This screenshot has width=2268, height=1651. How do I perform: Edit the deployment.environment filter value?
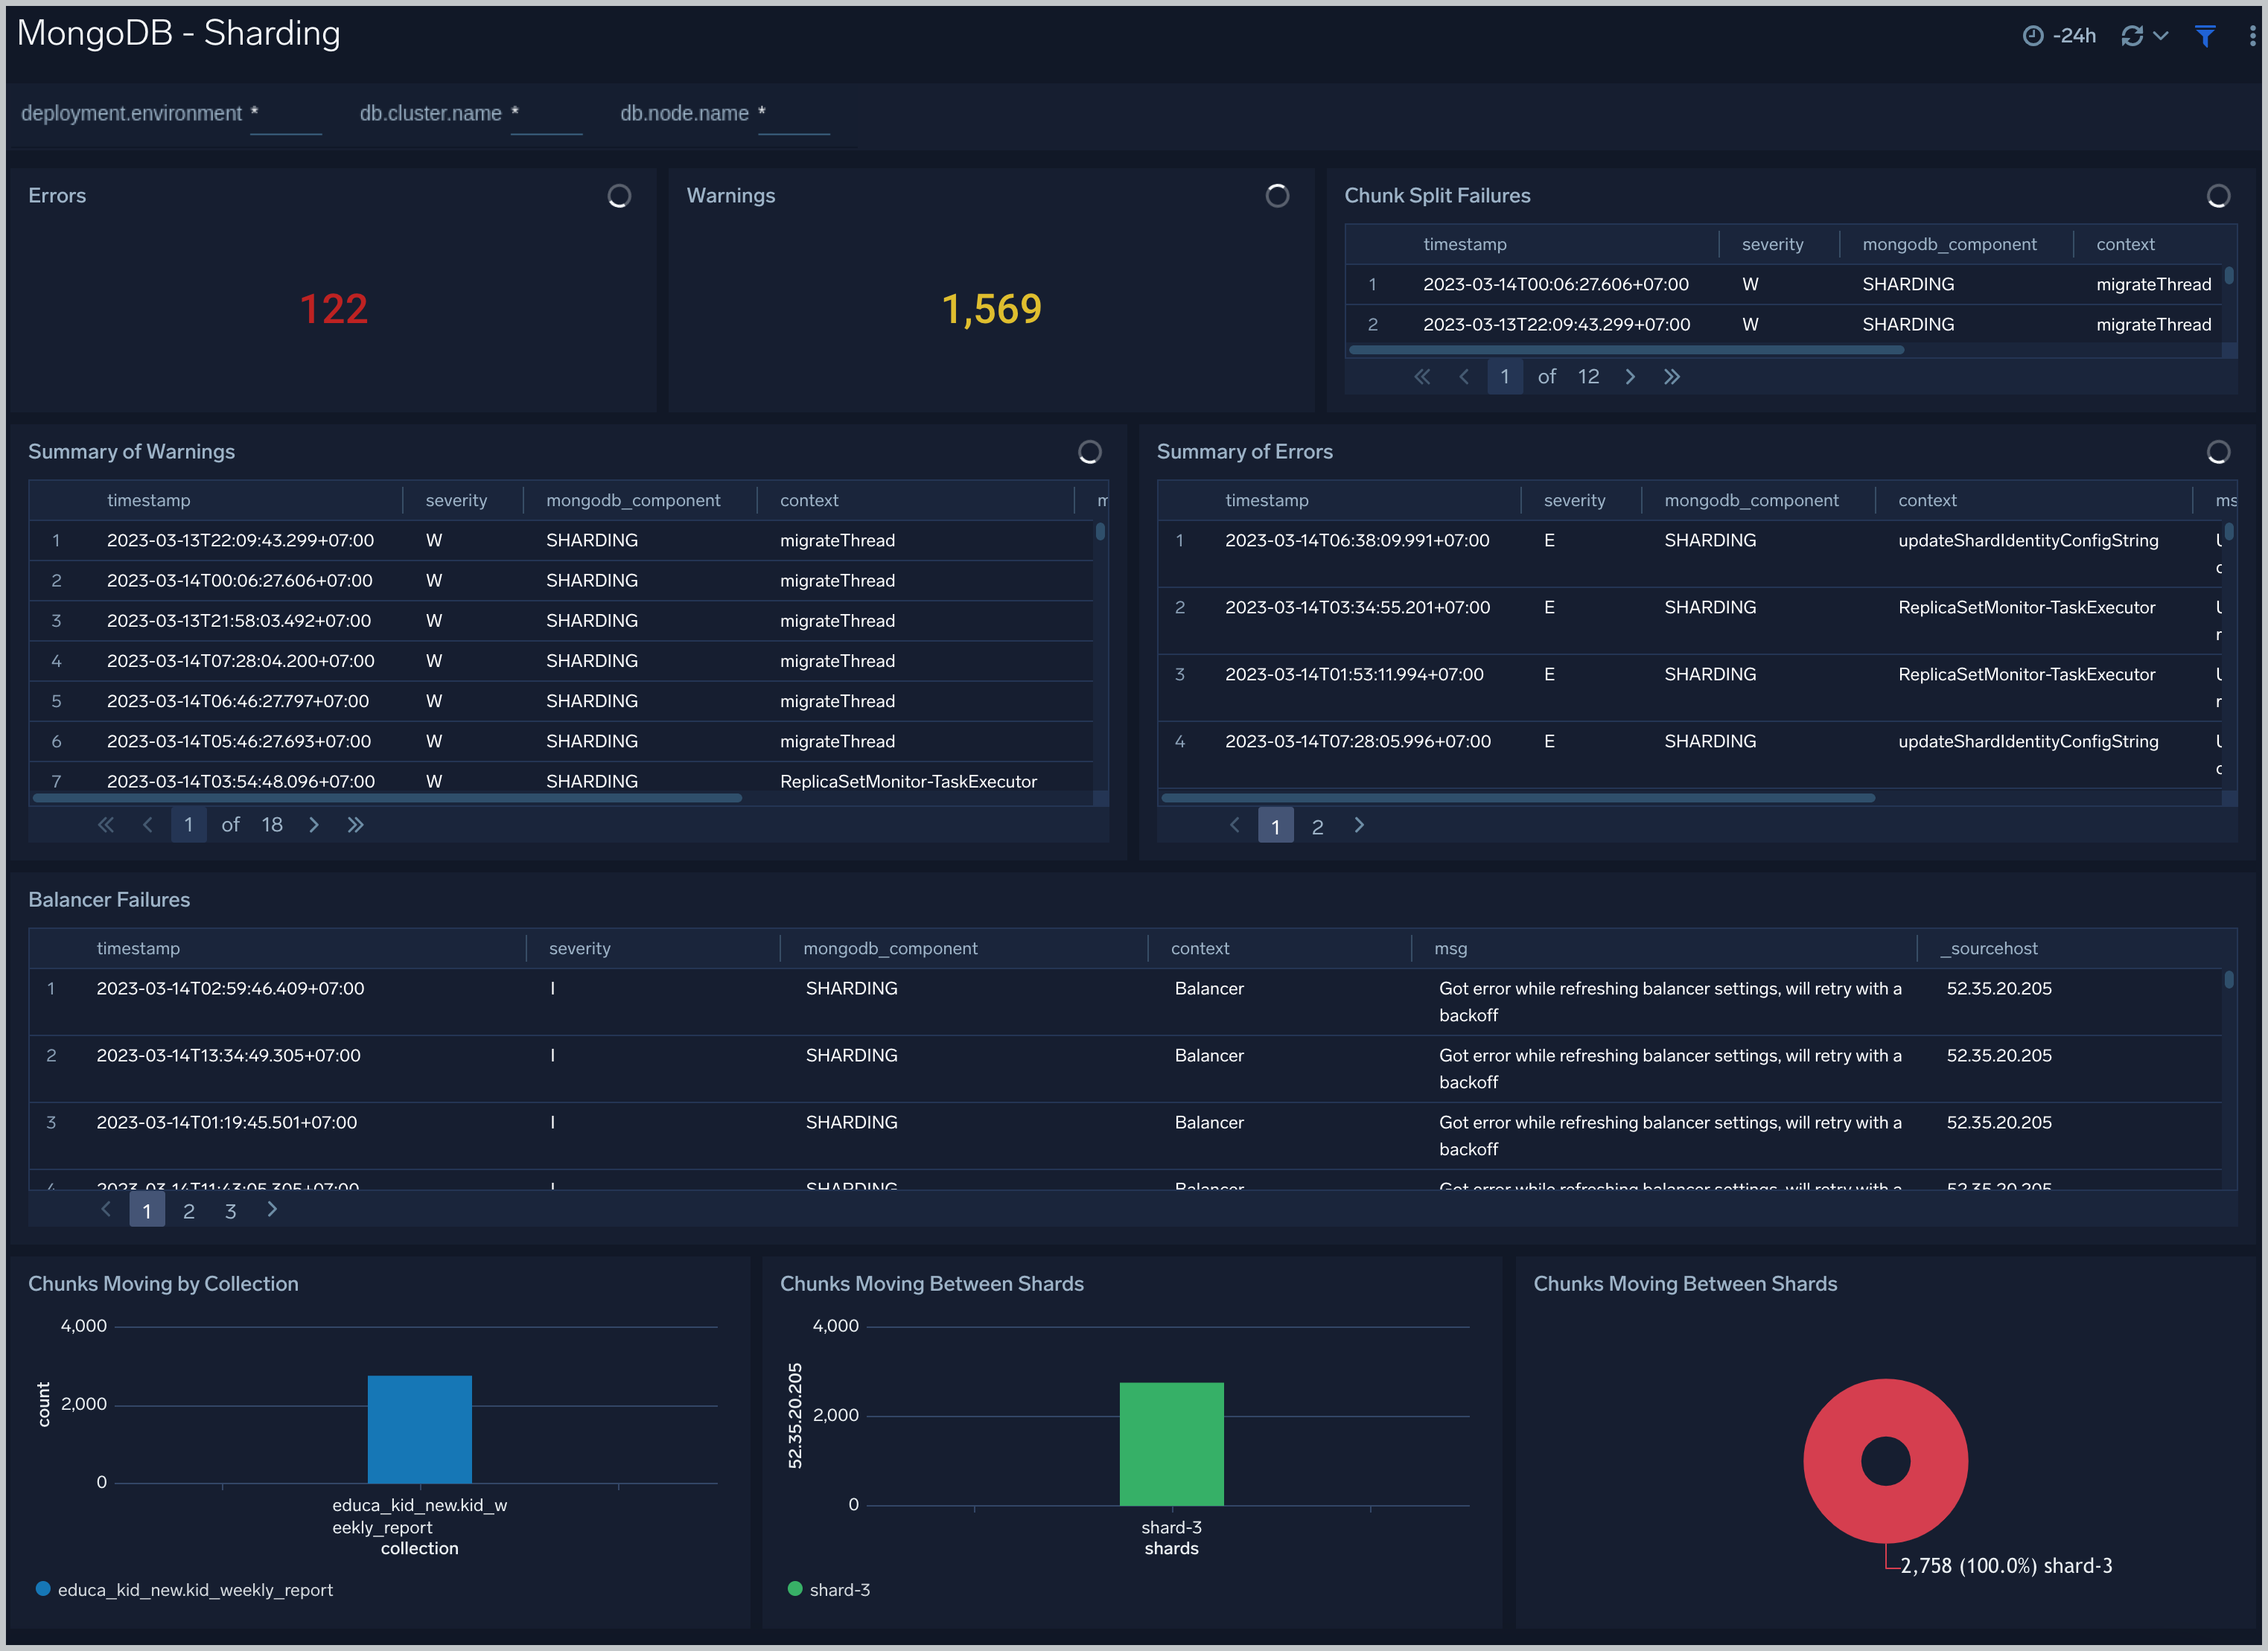[x=285, y=114]
